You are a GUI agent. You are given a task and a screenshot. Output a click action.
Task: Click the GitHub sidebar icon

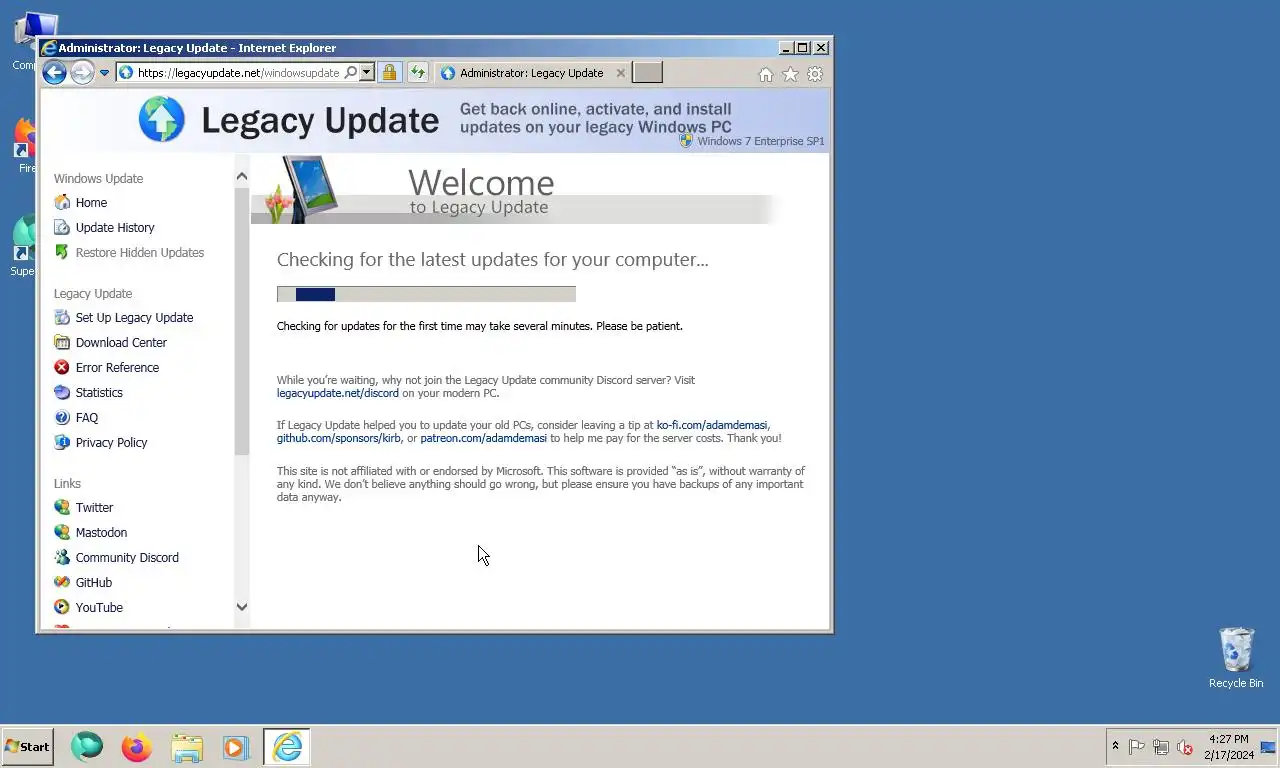[x=62, y=582]
